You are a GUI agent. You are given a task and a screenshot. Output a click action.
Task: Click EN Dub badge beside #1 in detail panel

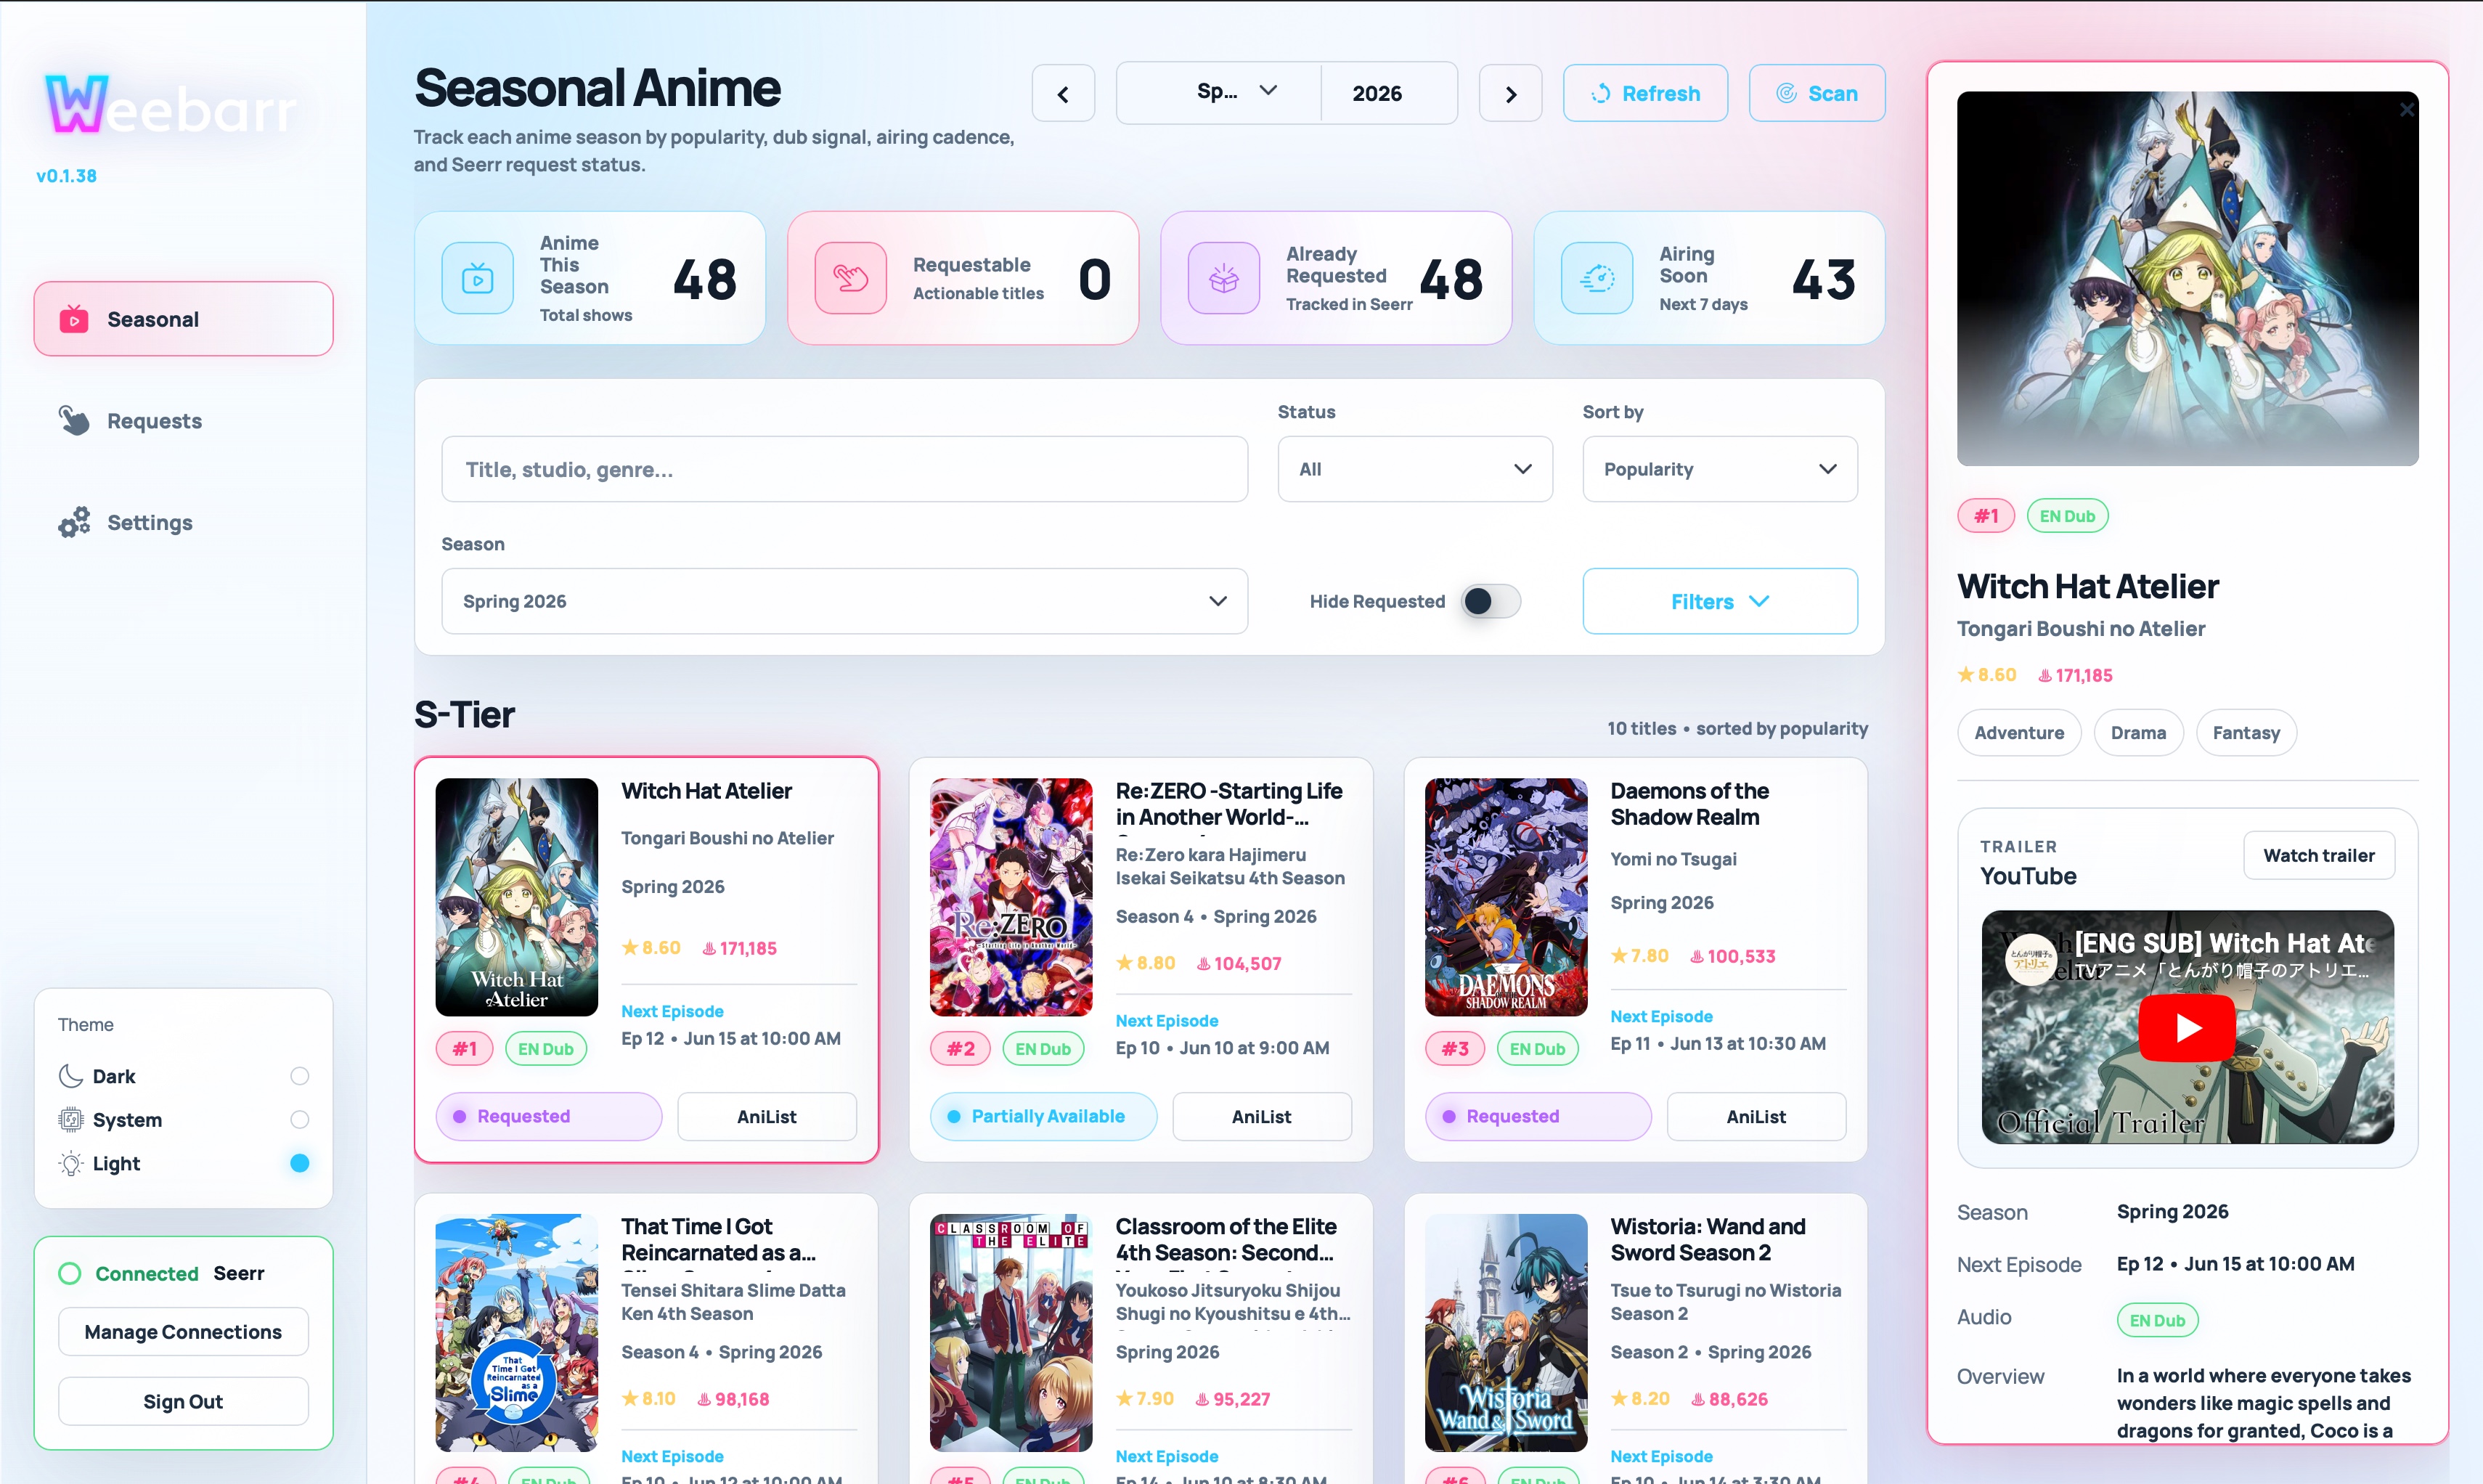click(x=2067, y=516)
